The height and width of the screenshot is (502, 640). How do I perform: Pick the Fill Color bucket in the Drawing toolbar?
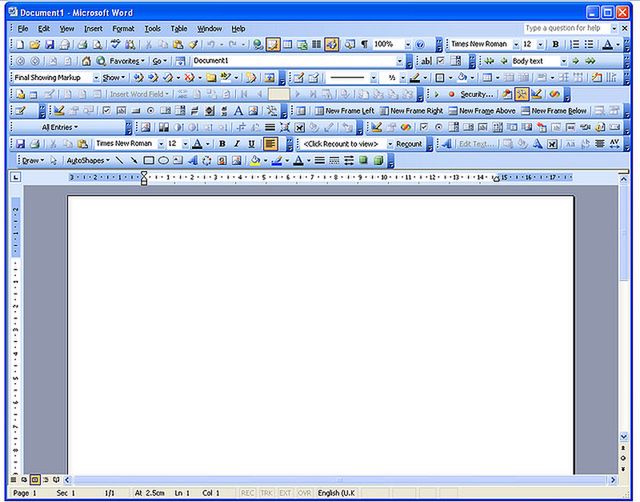[x=255, y=161]
